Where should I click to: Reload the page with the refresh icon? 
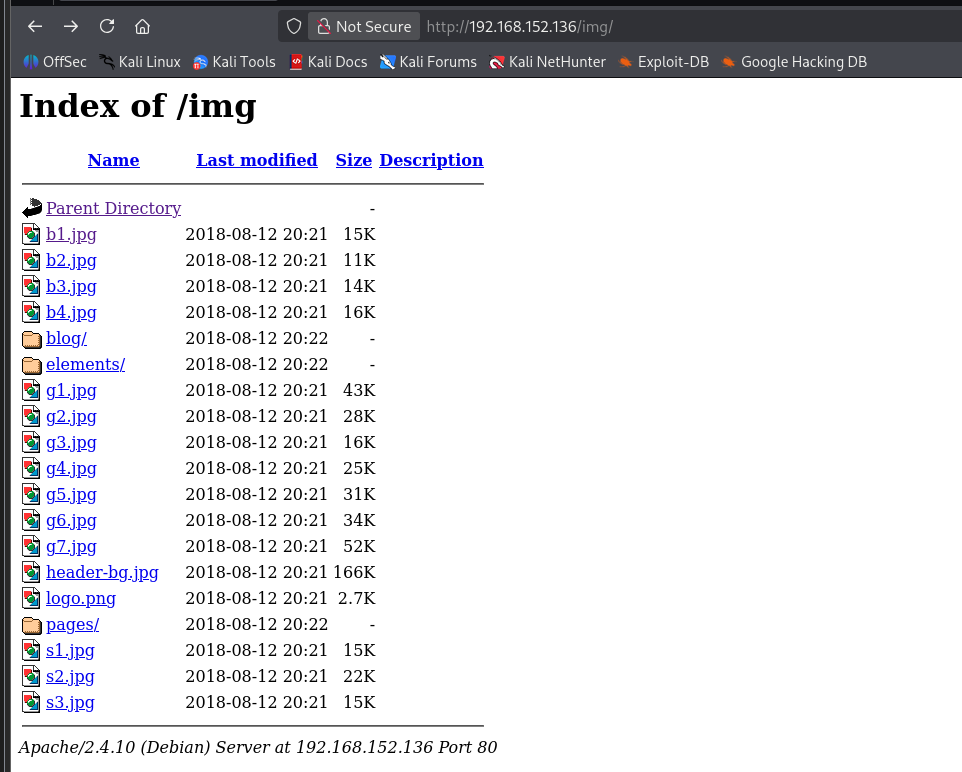pyautogui.click(x=106, y=26)
